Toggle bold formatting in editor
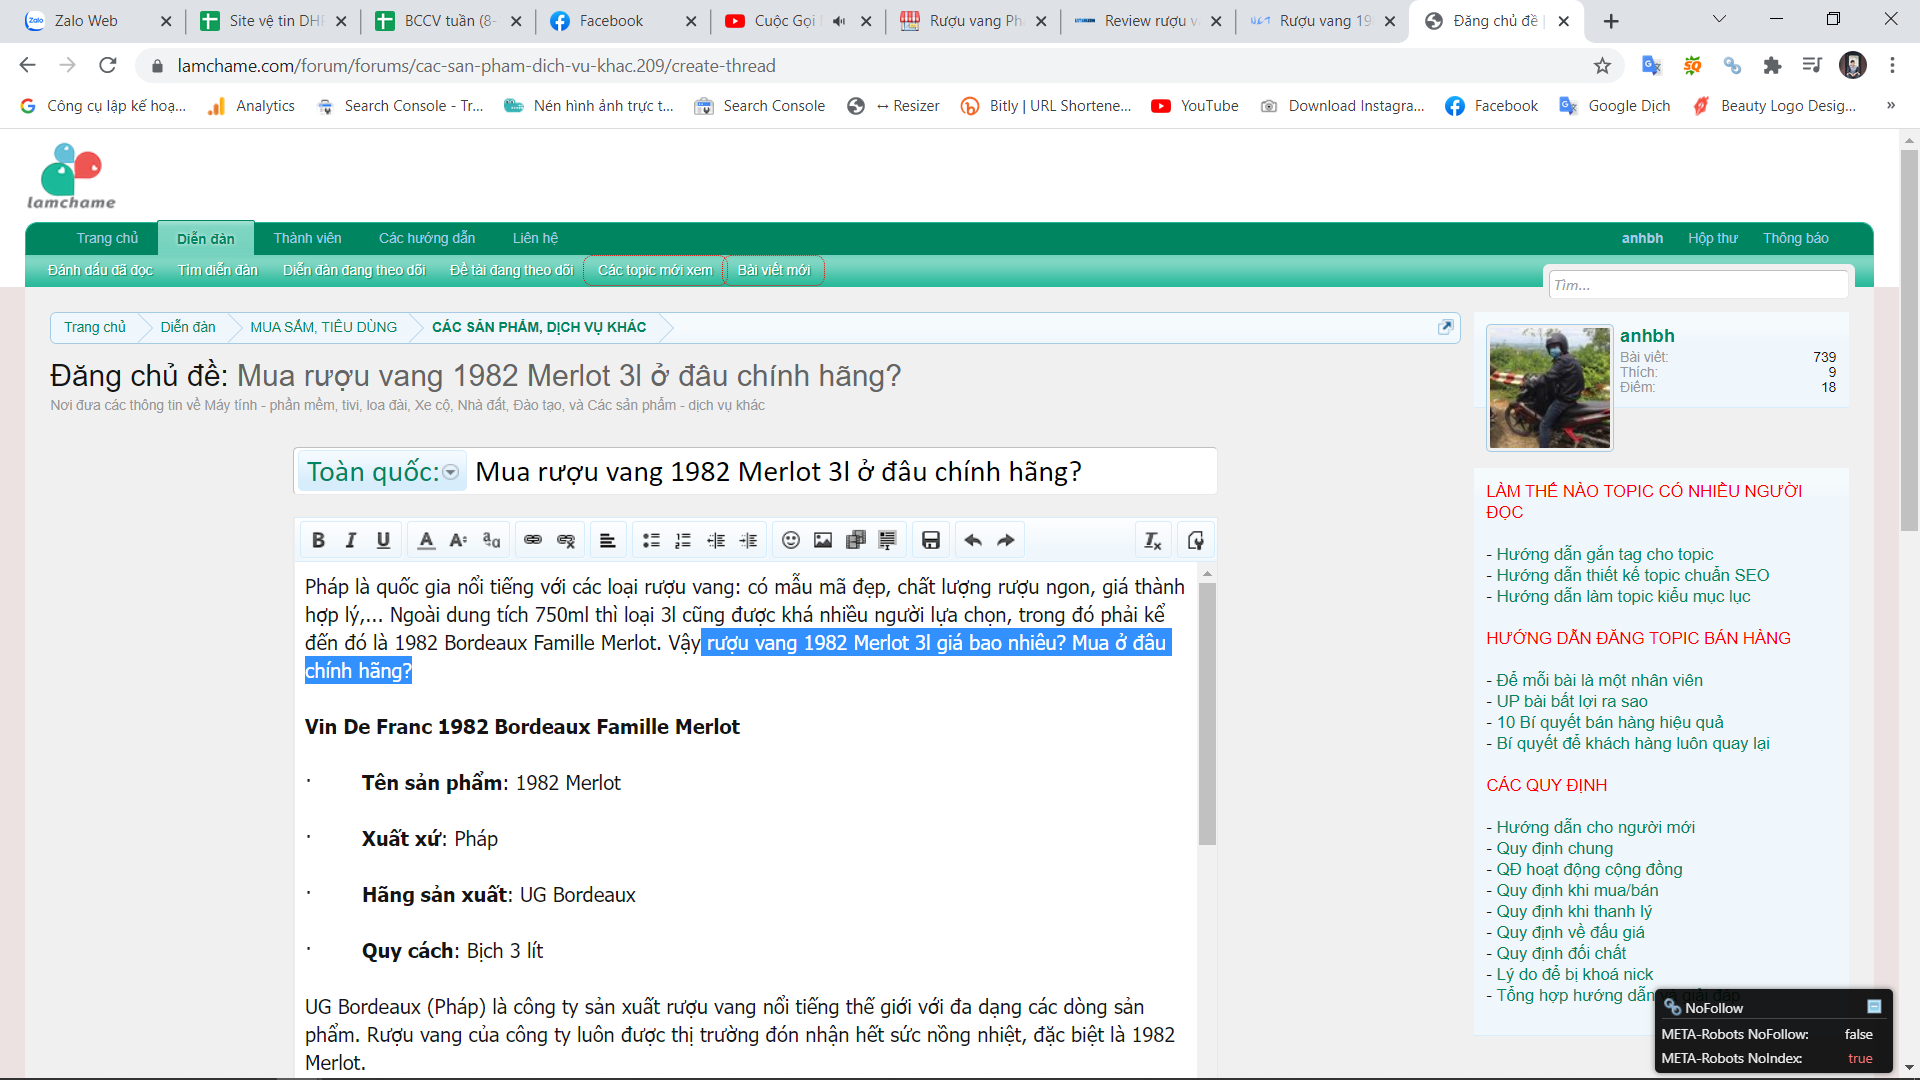This screenshot has height=1080, width=1920. tap(318, 540)
